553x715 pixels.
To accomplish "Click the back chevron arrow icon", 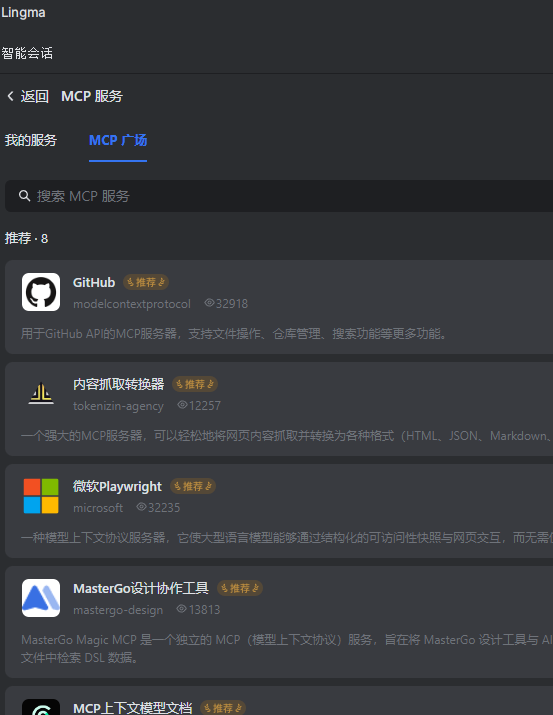I will coord(10,96).
